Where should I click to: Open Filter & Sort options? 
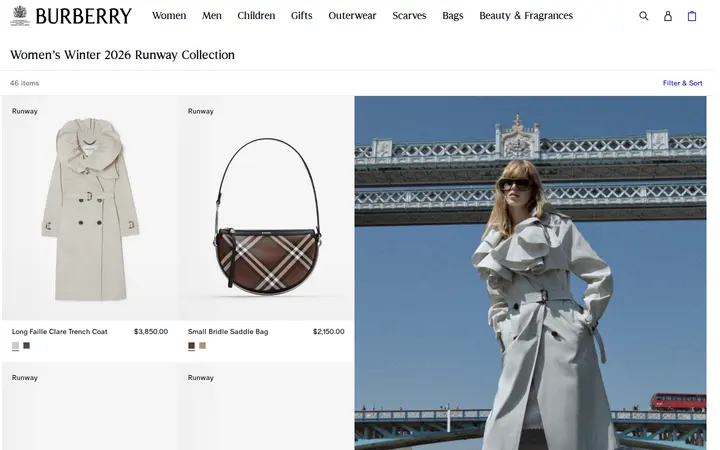pyautogui.click(x=682, y=83)
